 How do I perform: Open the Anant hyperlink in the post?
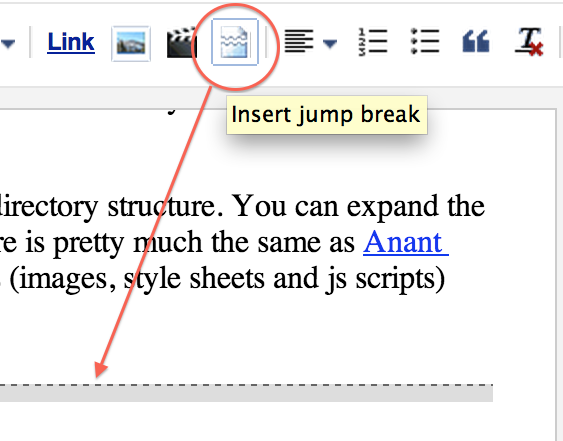tap(406, 243)
